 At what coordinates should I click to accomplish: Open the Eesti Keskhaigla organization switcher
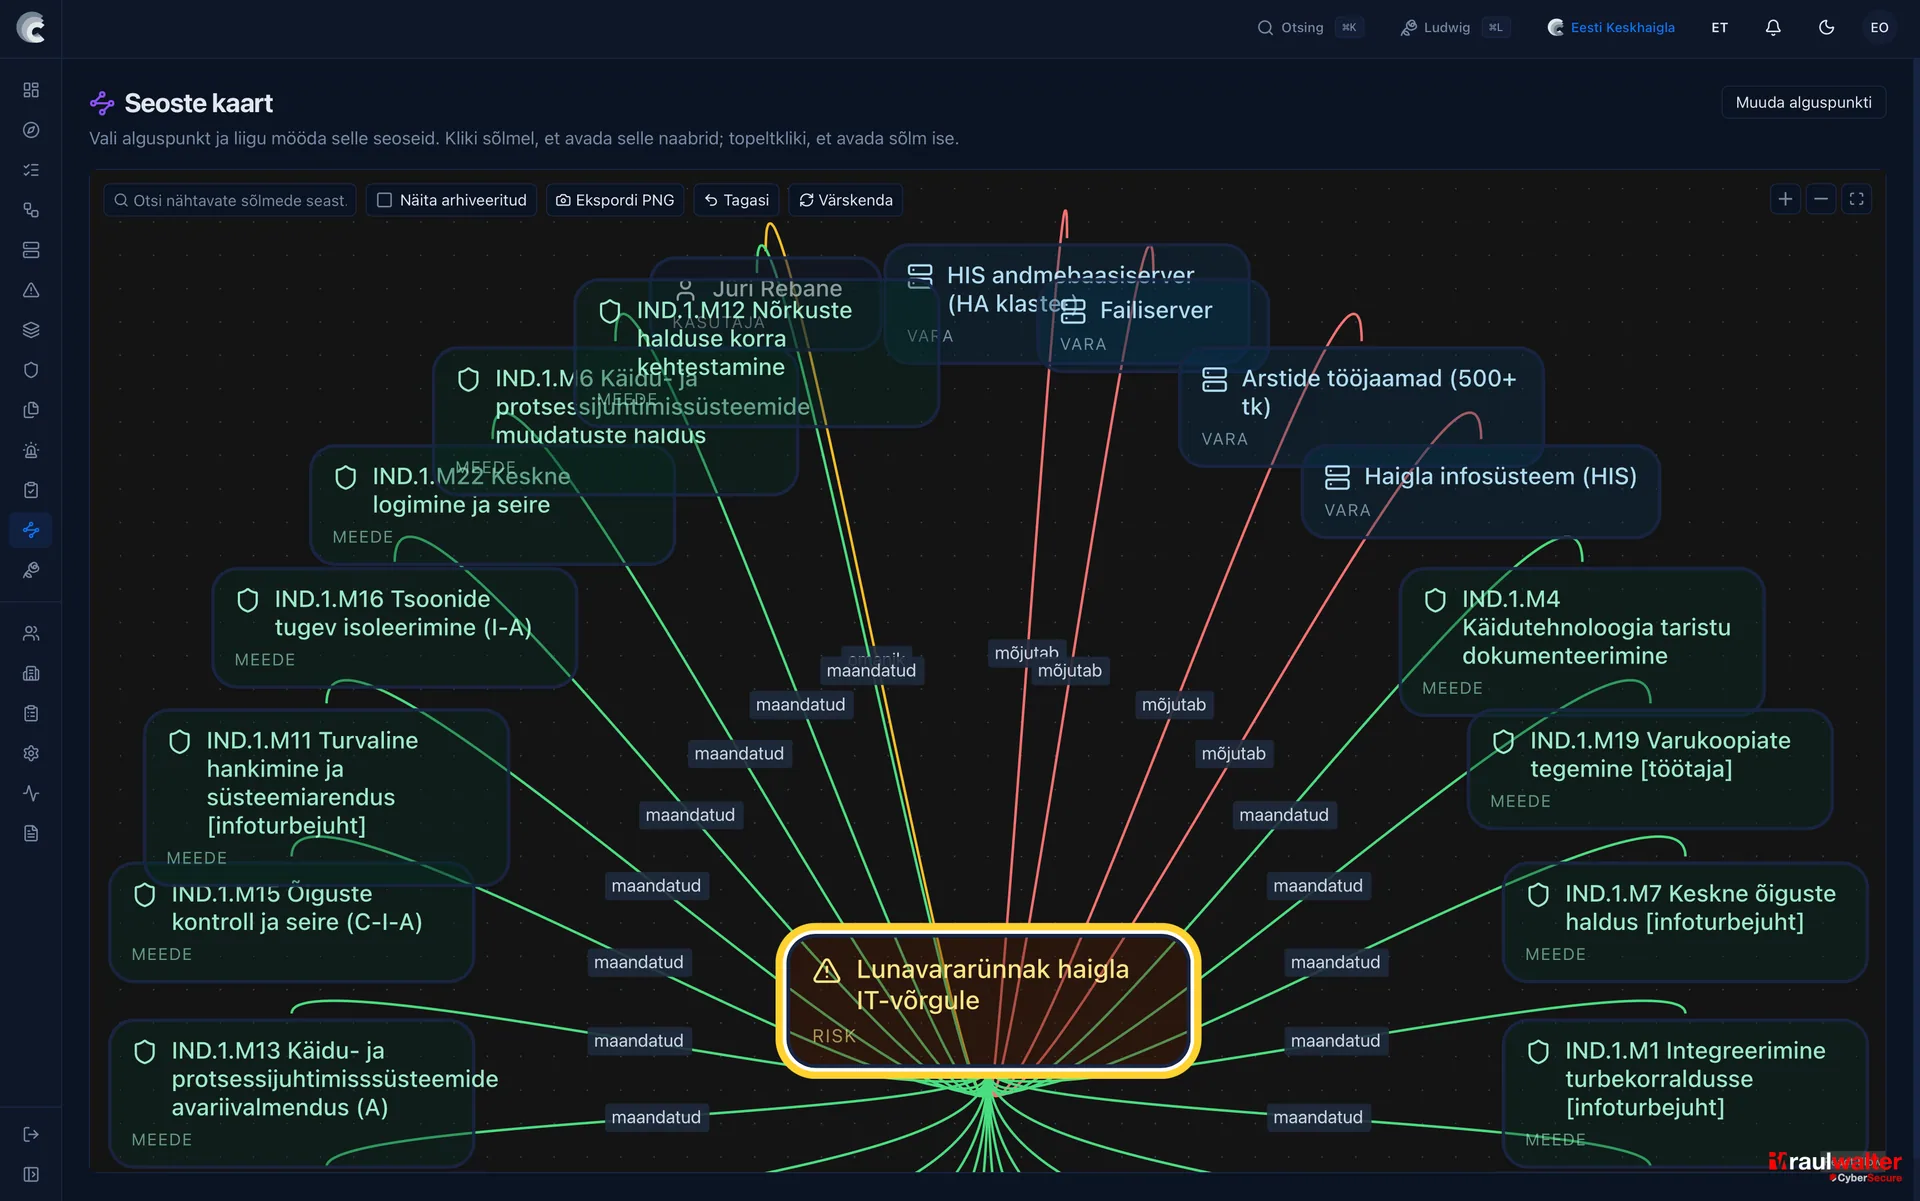(1611, 28)
